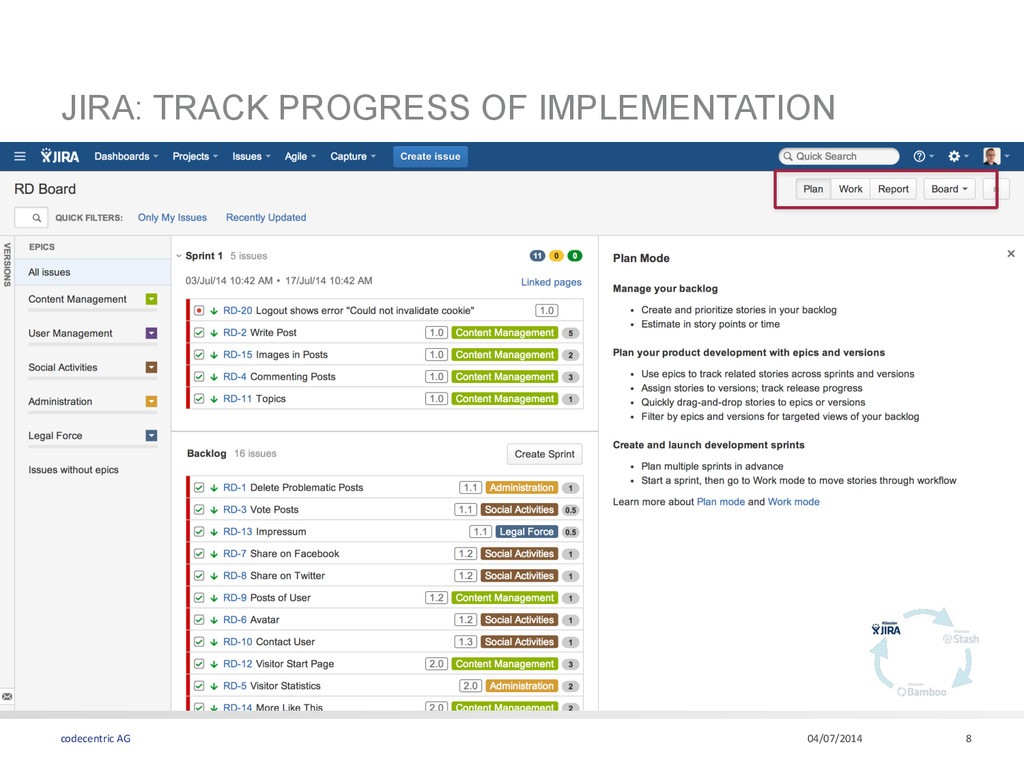Image resolution: width=1024 pixels, height=768 pixels.
Task: Apply Recently Updated quick filter
Action: click(266, 217)
